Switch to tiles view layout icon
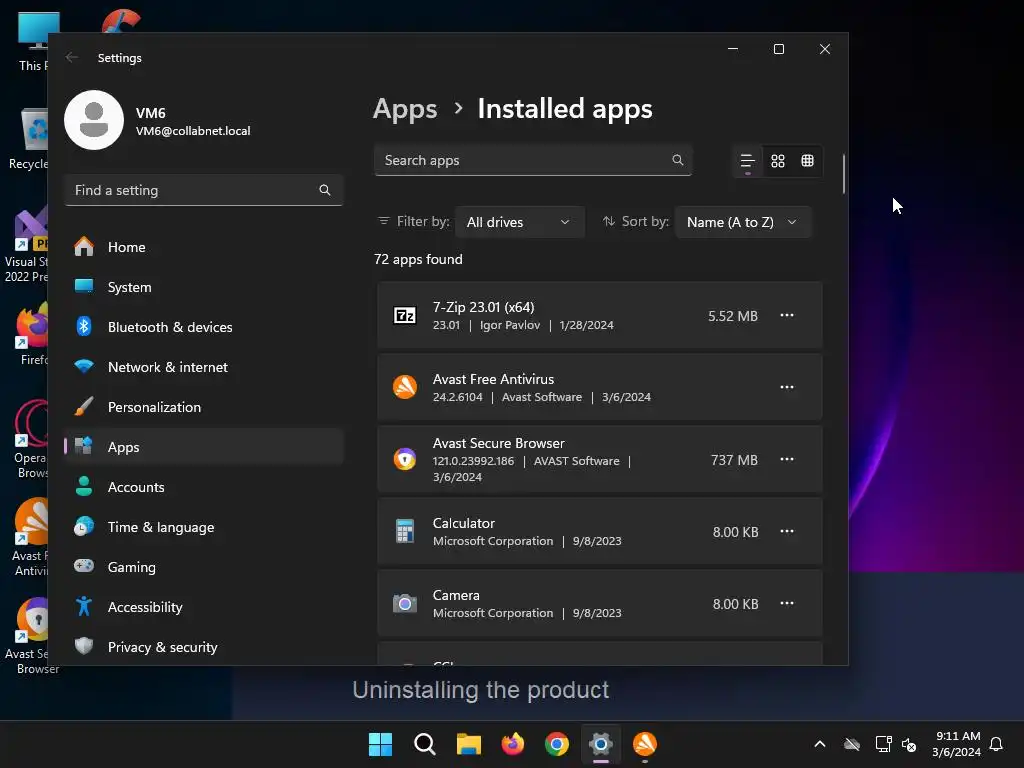1024x768 pixels. [808, 161]
